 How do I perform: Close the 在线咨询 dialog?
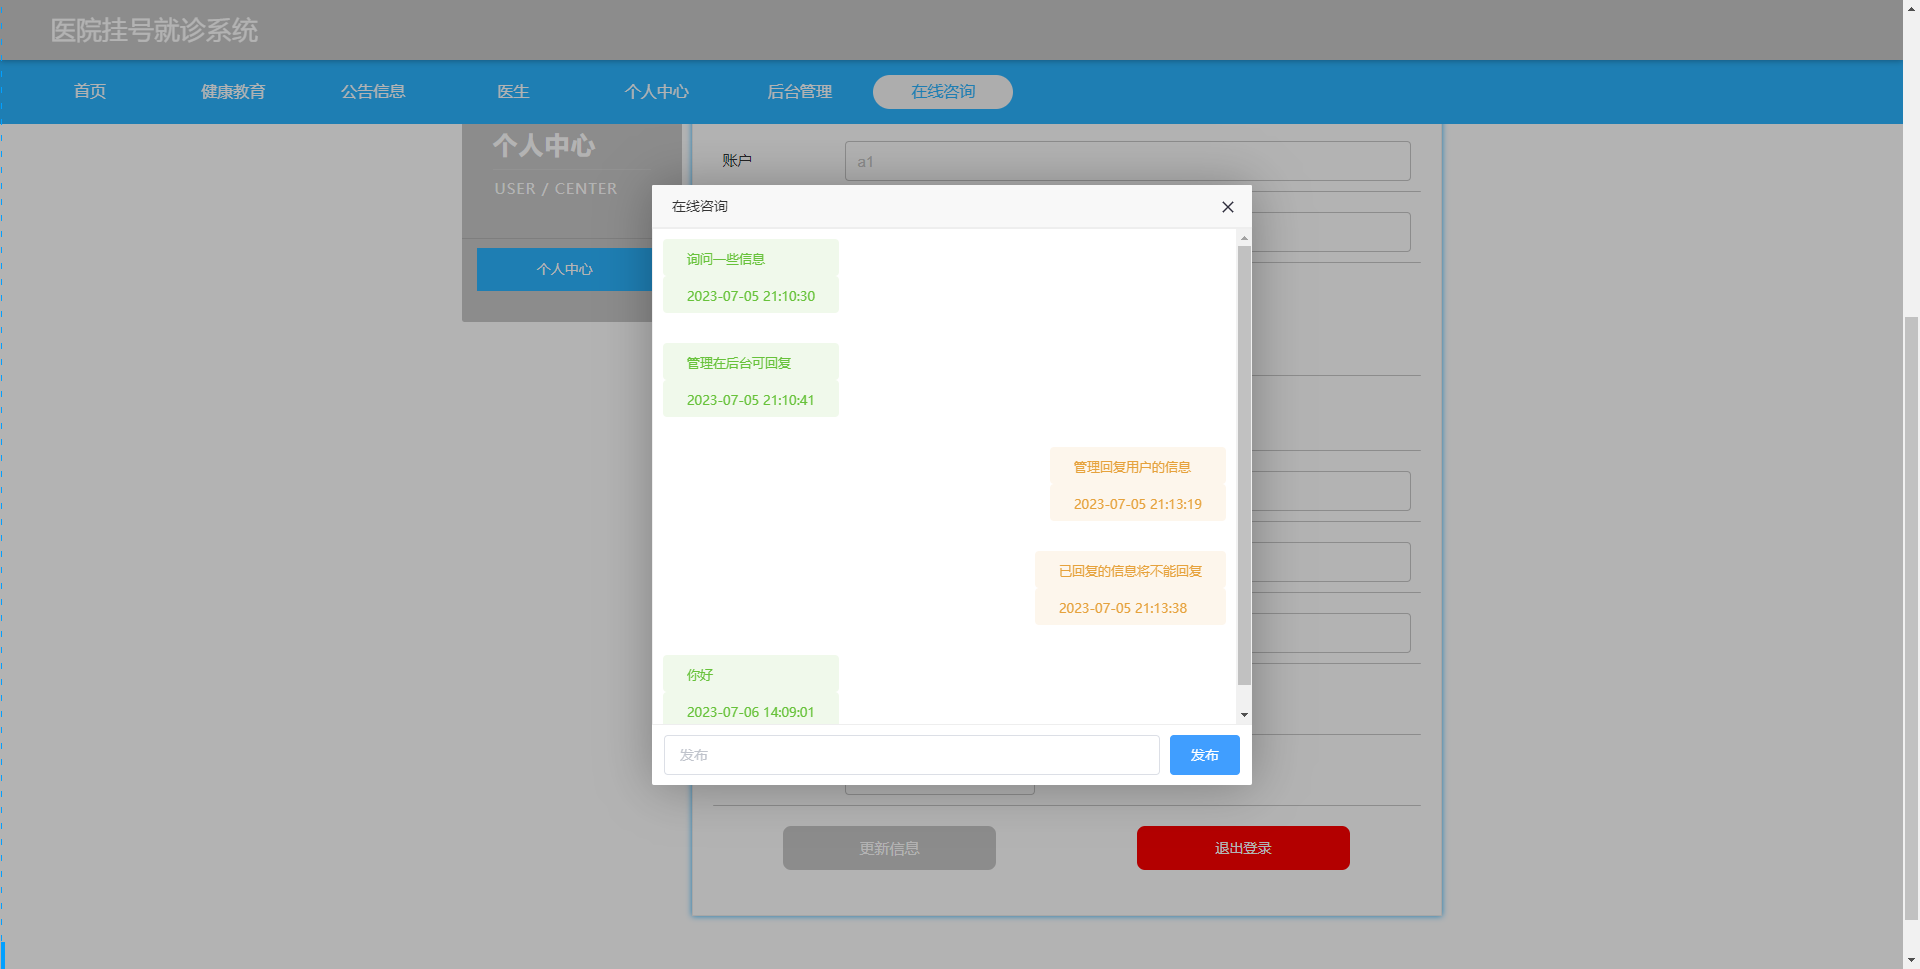1228,207
